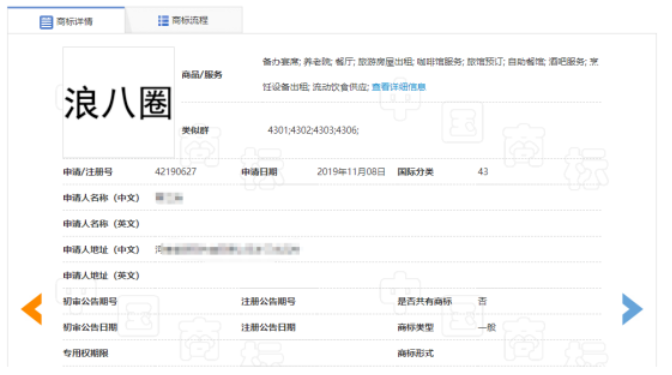The image size is (672, 375).
Task: Click the 初审公告日期 label
Action: click(90, 327)
